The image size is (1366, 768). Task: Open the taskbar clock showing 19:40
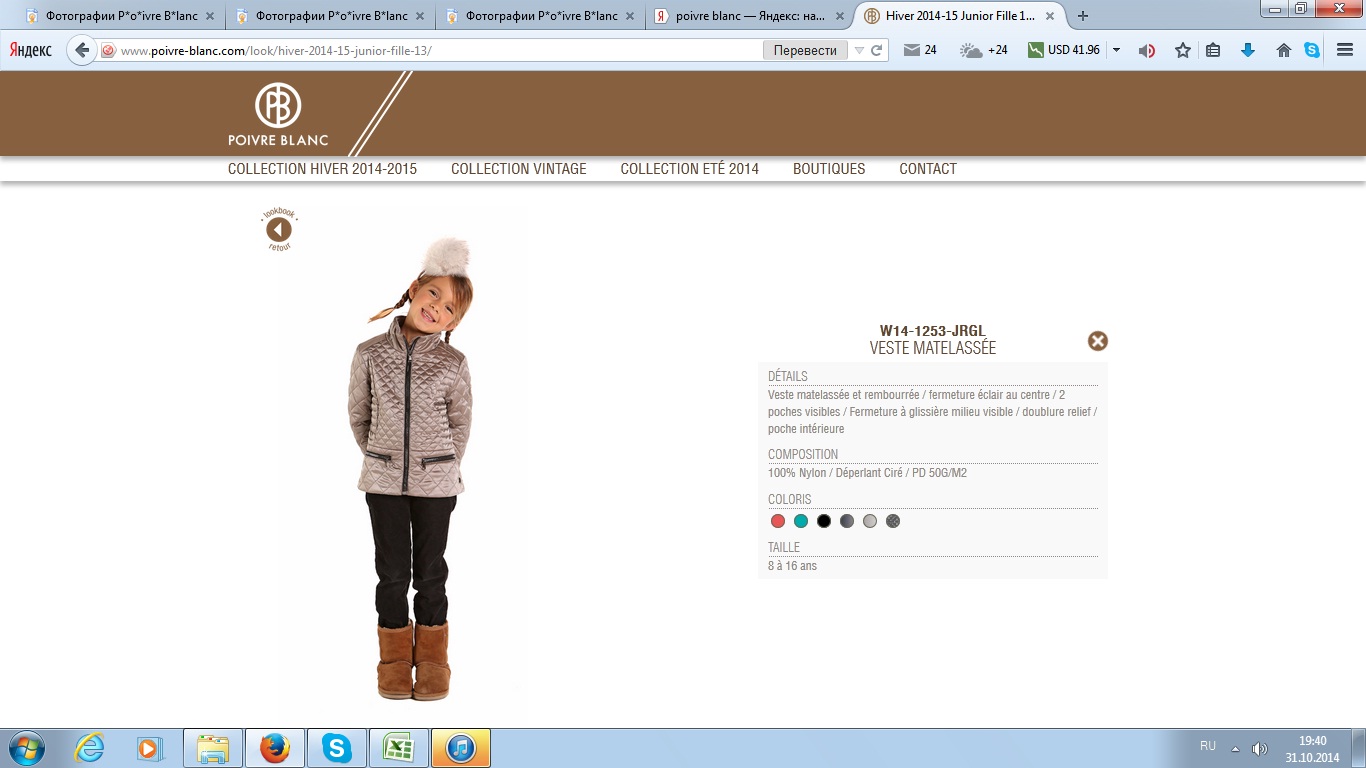(1312, 748)
